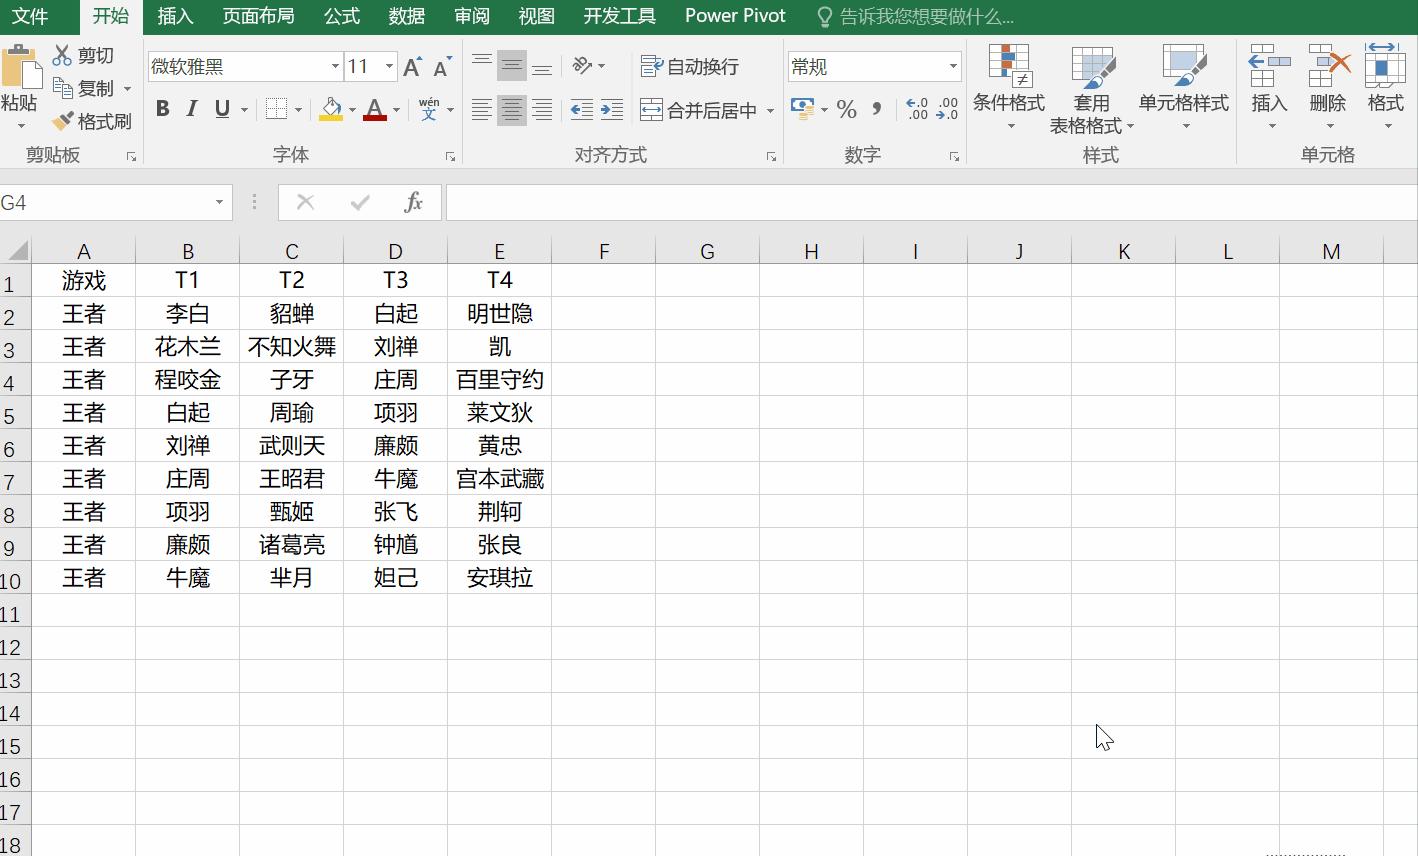This screenshot has height=856, width=1418.
Task: Click 套用表格格式 (Format as Table)
Action: (x=1092, y=90)
